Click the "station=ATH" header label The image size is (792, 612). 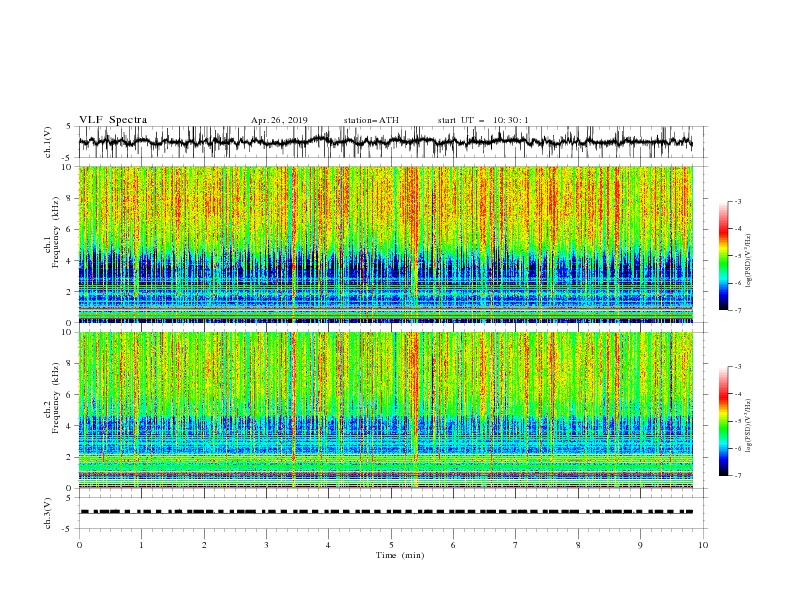point(371,120)
